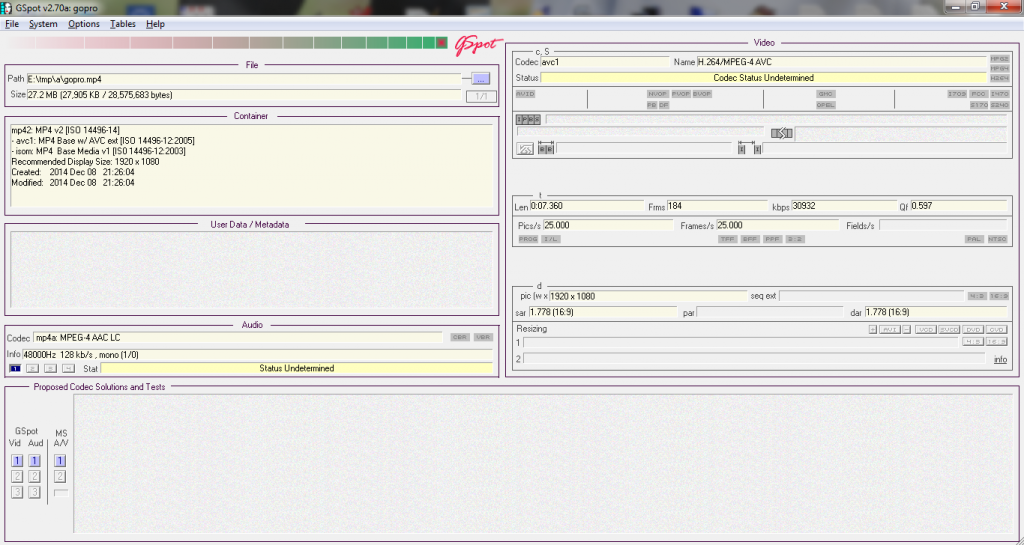Viewport: 1024px width, 545px height.
Task: Open the Tables menu
Action: tap(123, 24)
